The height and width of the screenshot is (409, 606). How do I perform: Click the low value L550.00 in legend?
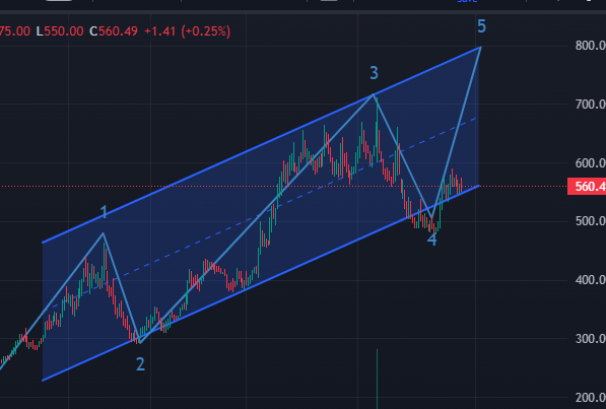click(x=60, y=31)
